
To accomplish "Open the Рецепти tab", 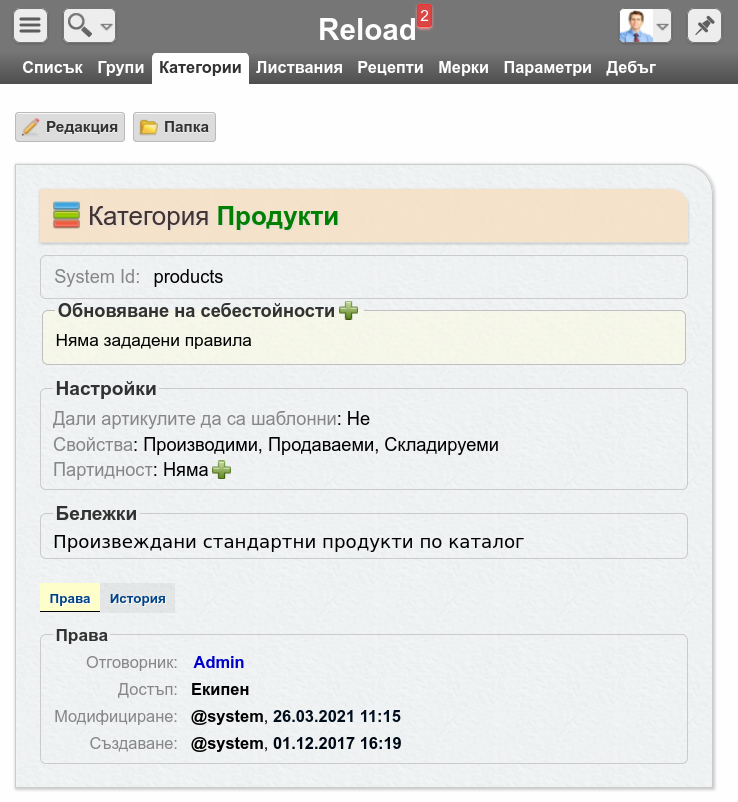I will pos(390,68).
